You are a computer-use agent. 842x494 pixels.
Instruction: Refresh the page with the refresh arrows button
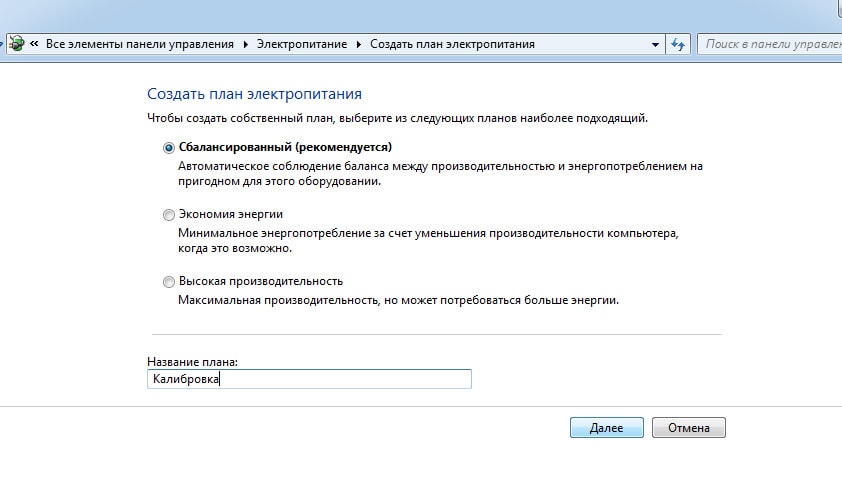tap(678, 45)
